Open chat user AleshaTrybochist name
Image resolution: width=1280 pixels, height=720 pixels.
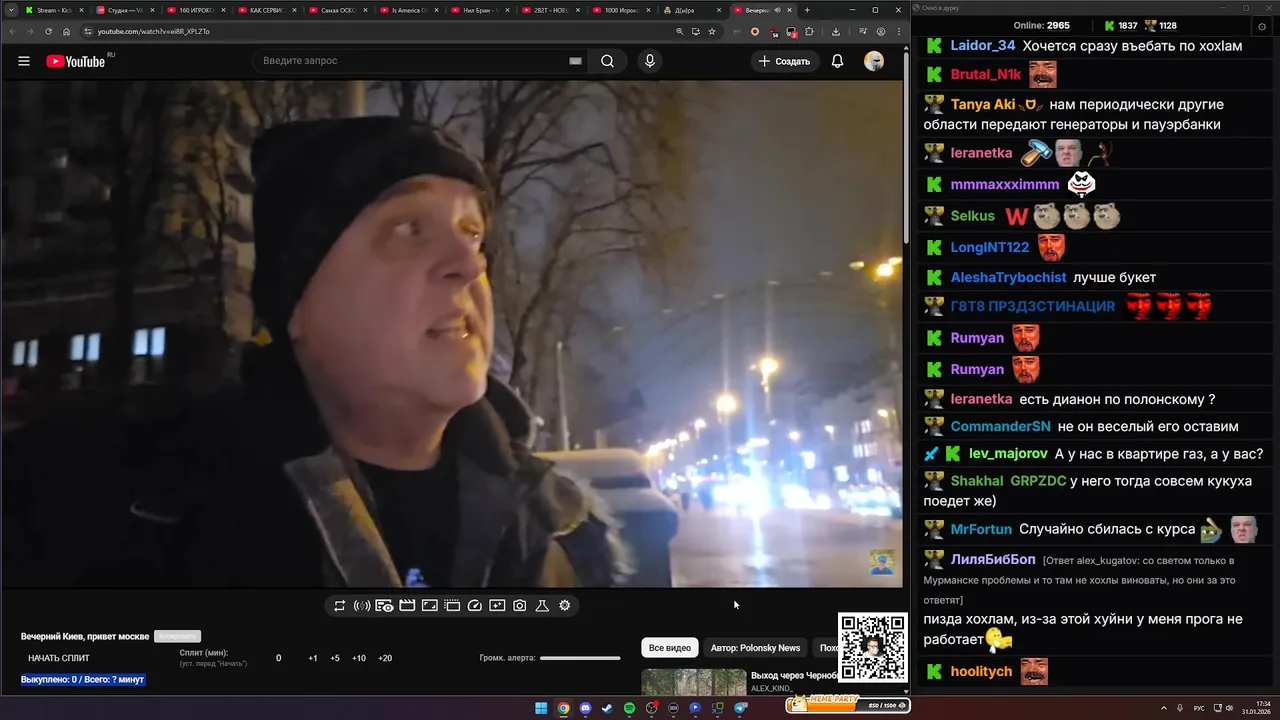1008,277
